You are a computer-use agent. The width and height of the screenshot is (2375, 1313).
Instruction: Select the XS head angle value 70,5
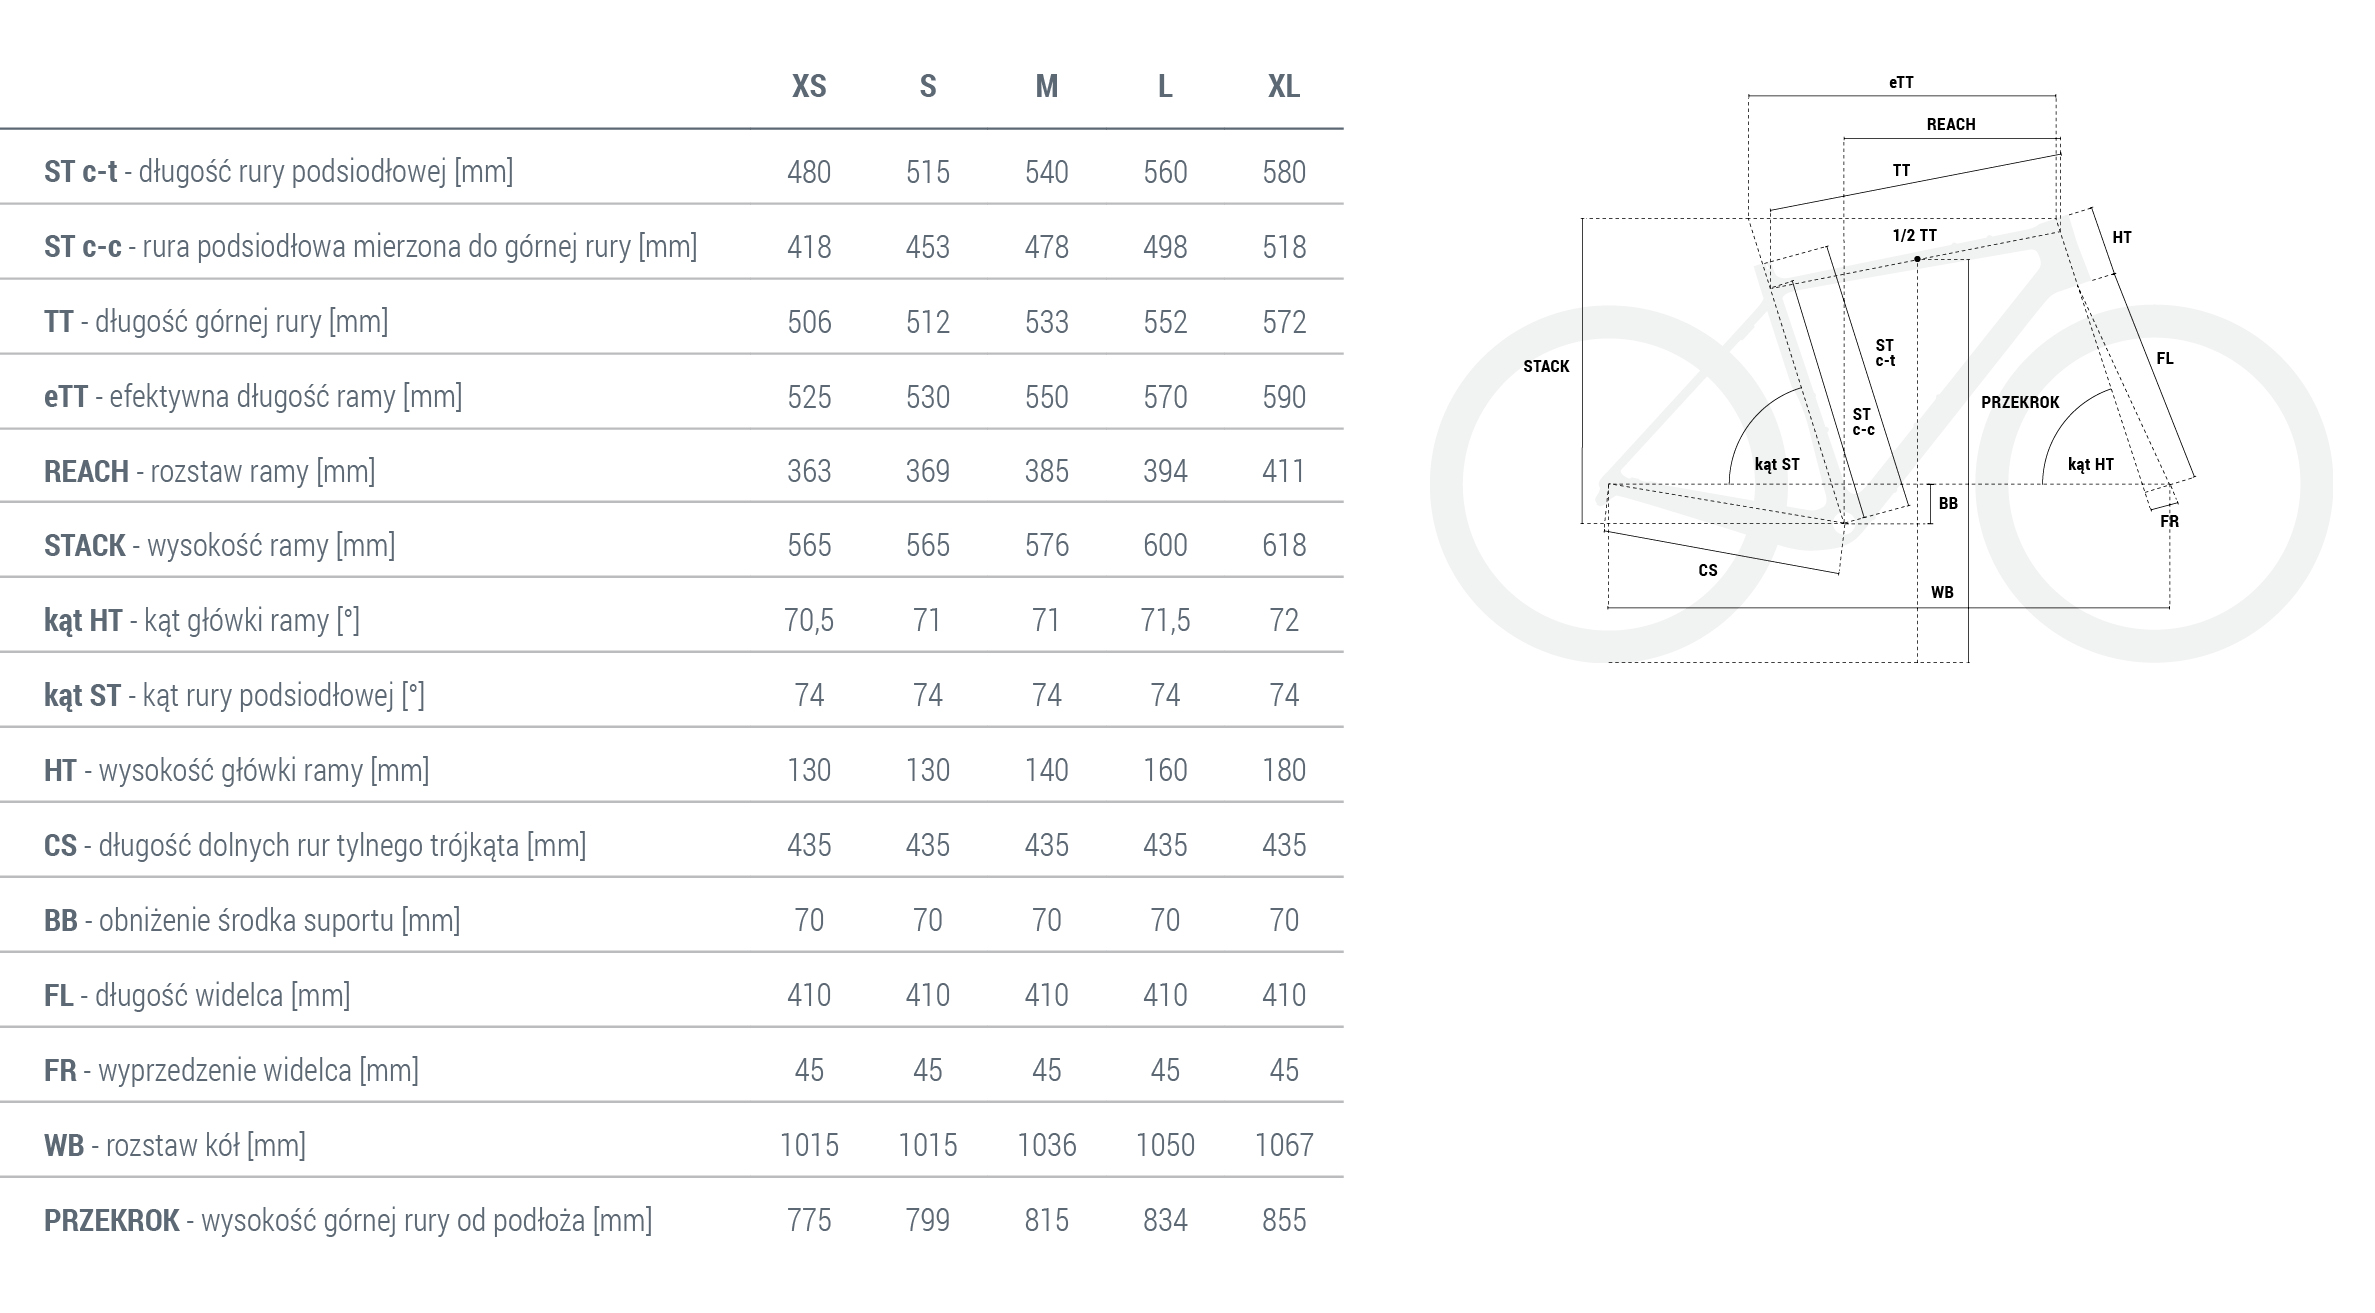[809, 621]
